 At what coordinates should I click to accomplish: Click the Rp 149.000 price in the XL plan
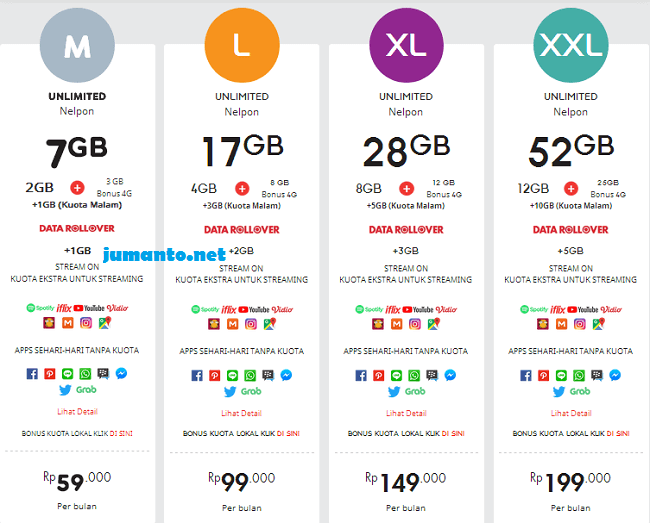(x=405, y=482)
